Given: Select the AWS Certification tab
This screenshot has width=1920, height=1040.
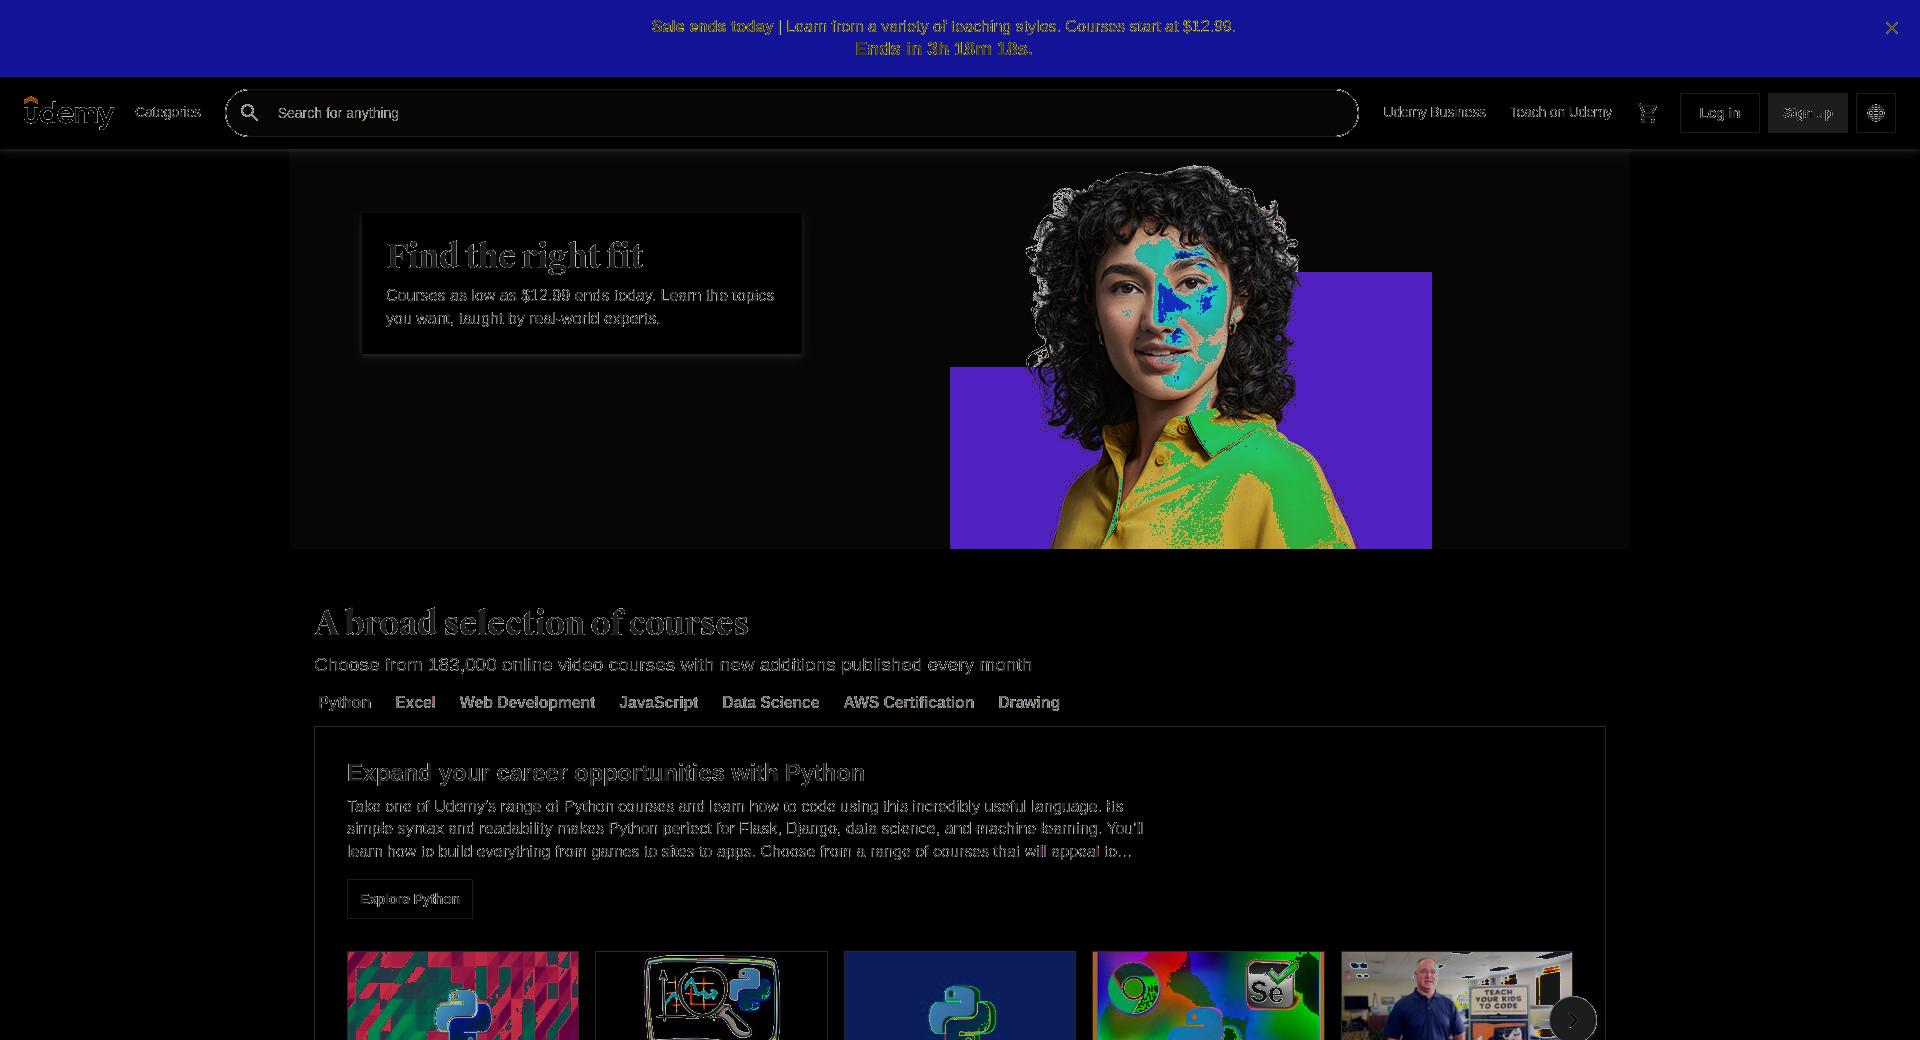Looking at the screenshot, I should (908, 702).
